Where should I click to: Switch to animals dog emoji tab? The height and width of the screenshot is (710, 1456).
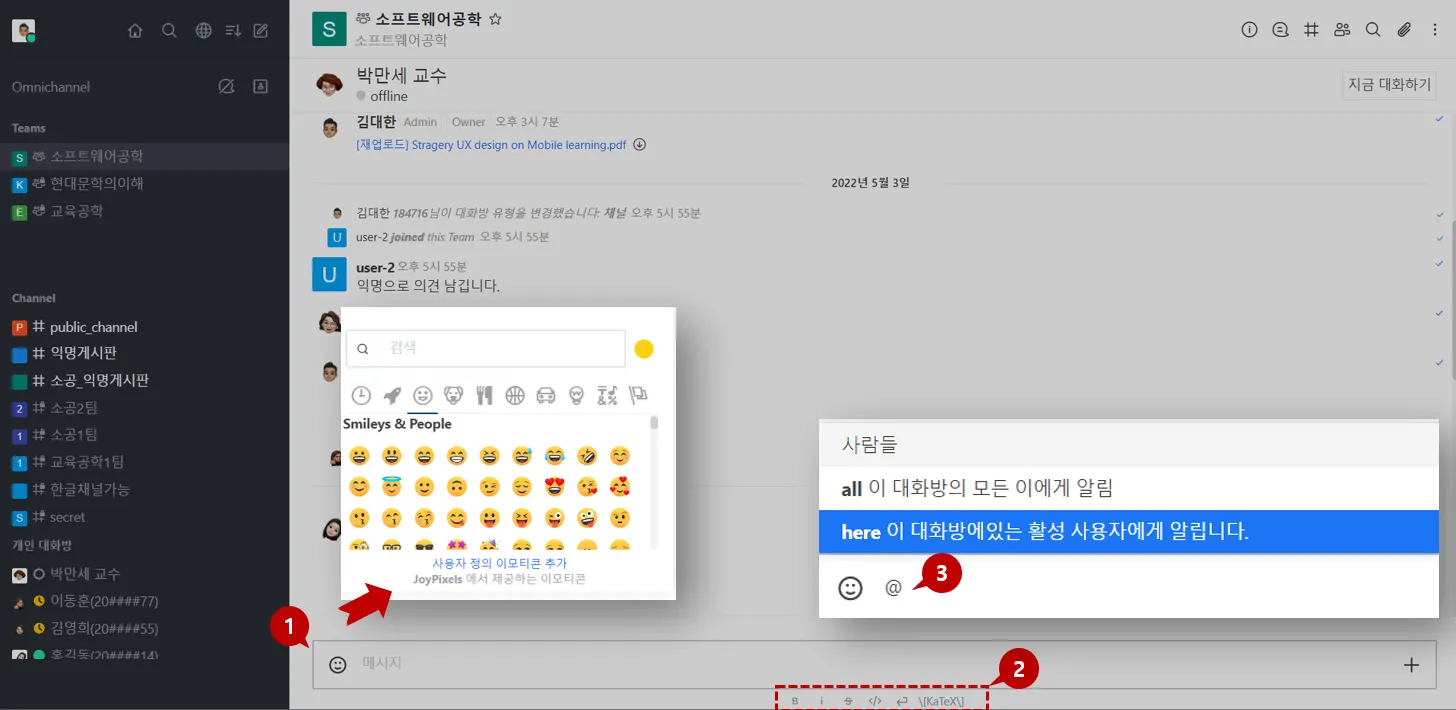click(453, 395)
